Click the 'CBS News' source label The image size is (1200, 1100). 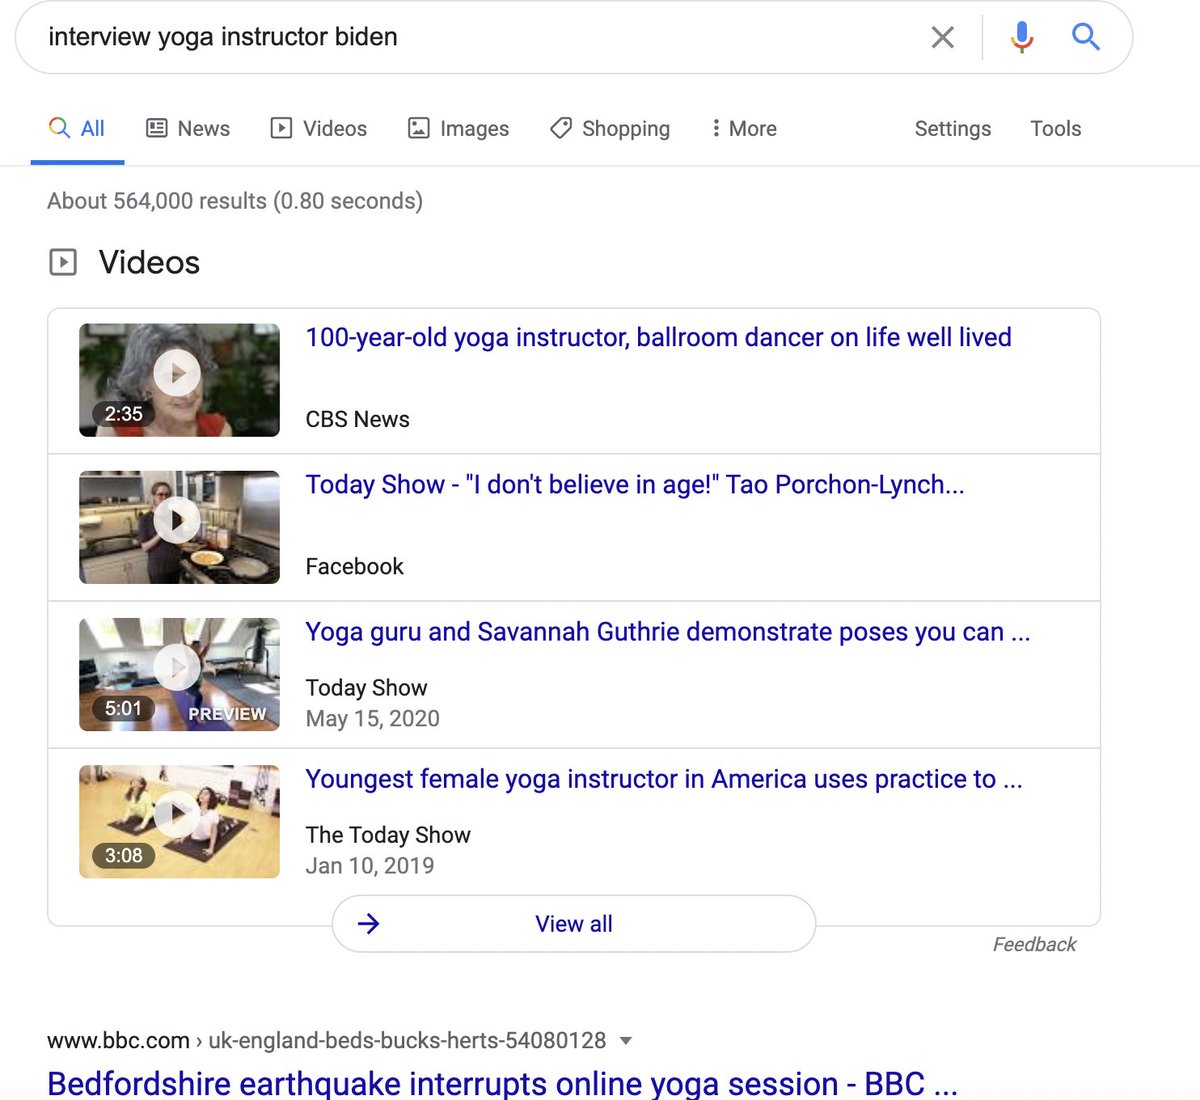click(x=357, y=419)
